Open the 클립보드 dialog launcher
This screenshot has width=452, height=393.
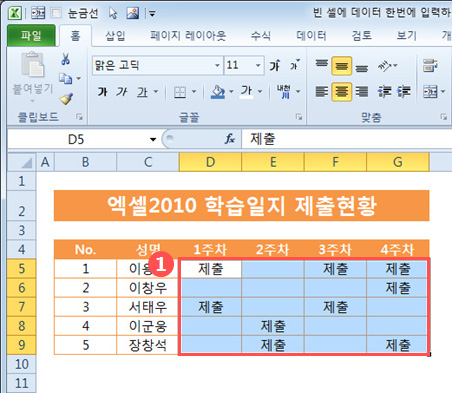79,117
